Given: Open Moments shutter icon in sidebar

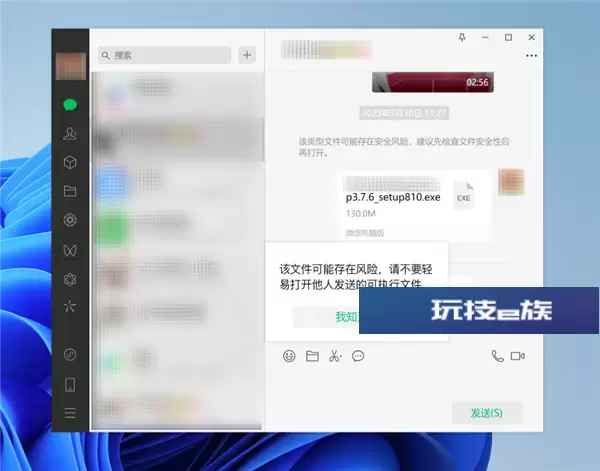Looking at the screenshot, I should (x=70, y=220).
